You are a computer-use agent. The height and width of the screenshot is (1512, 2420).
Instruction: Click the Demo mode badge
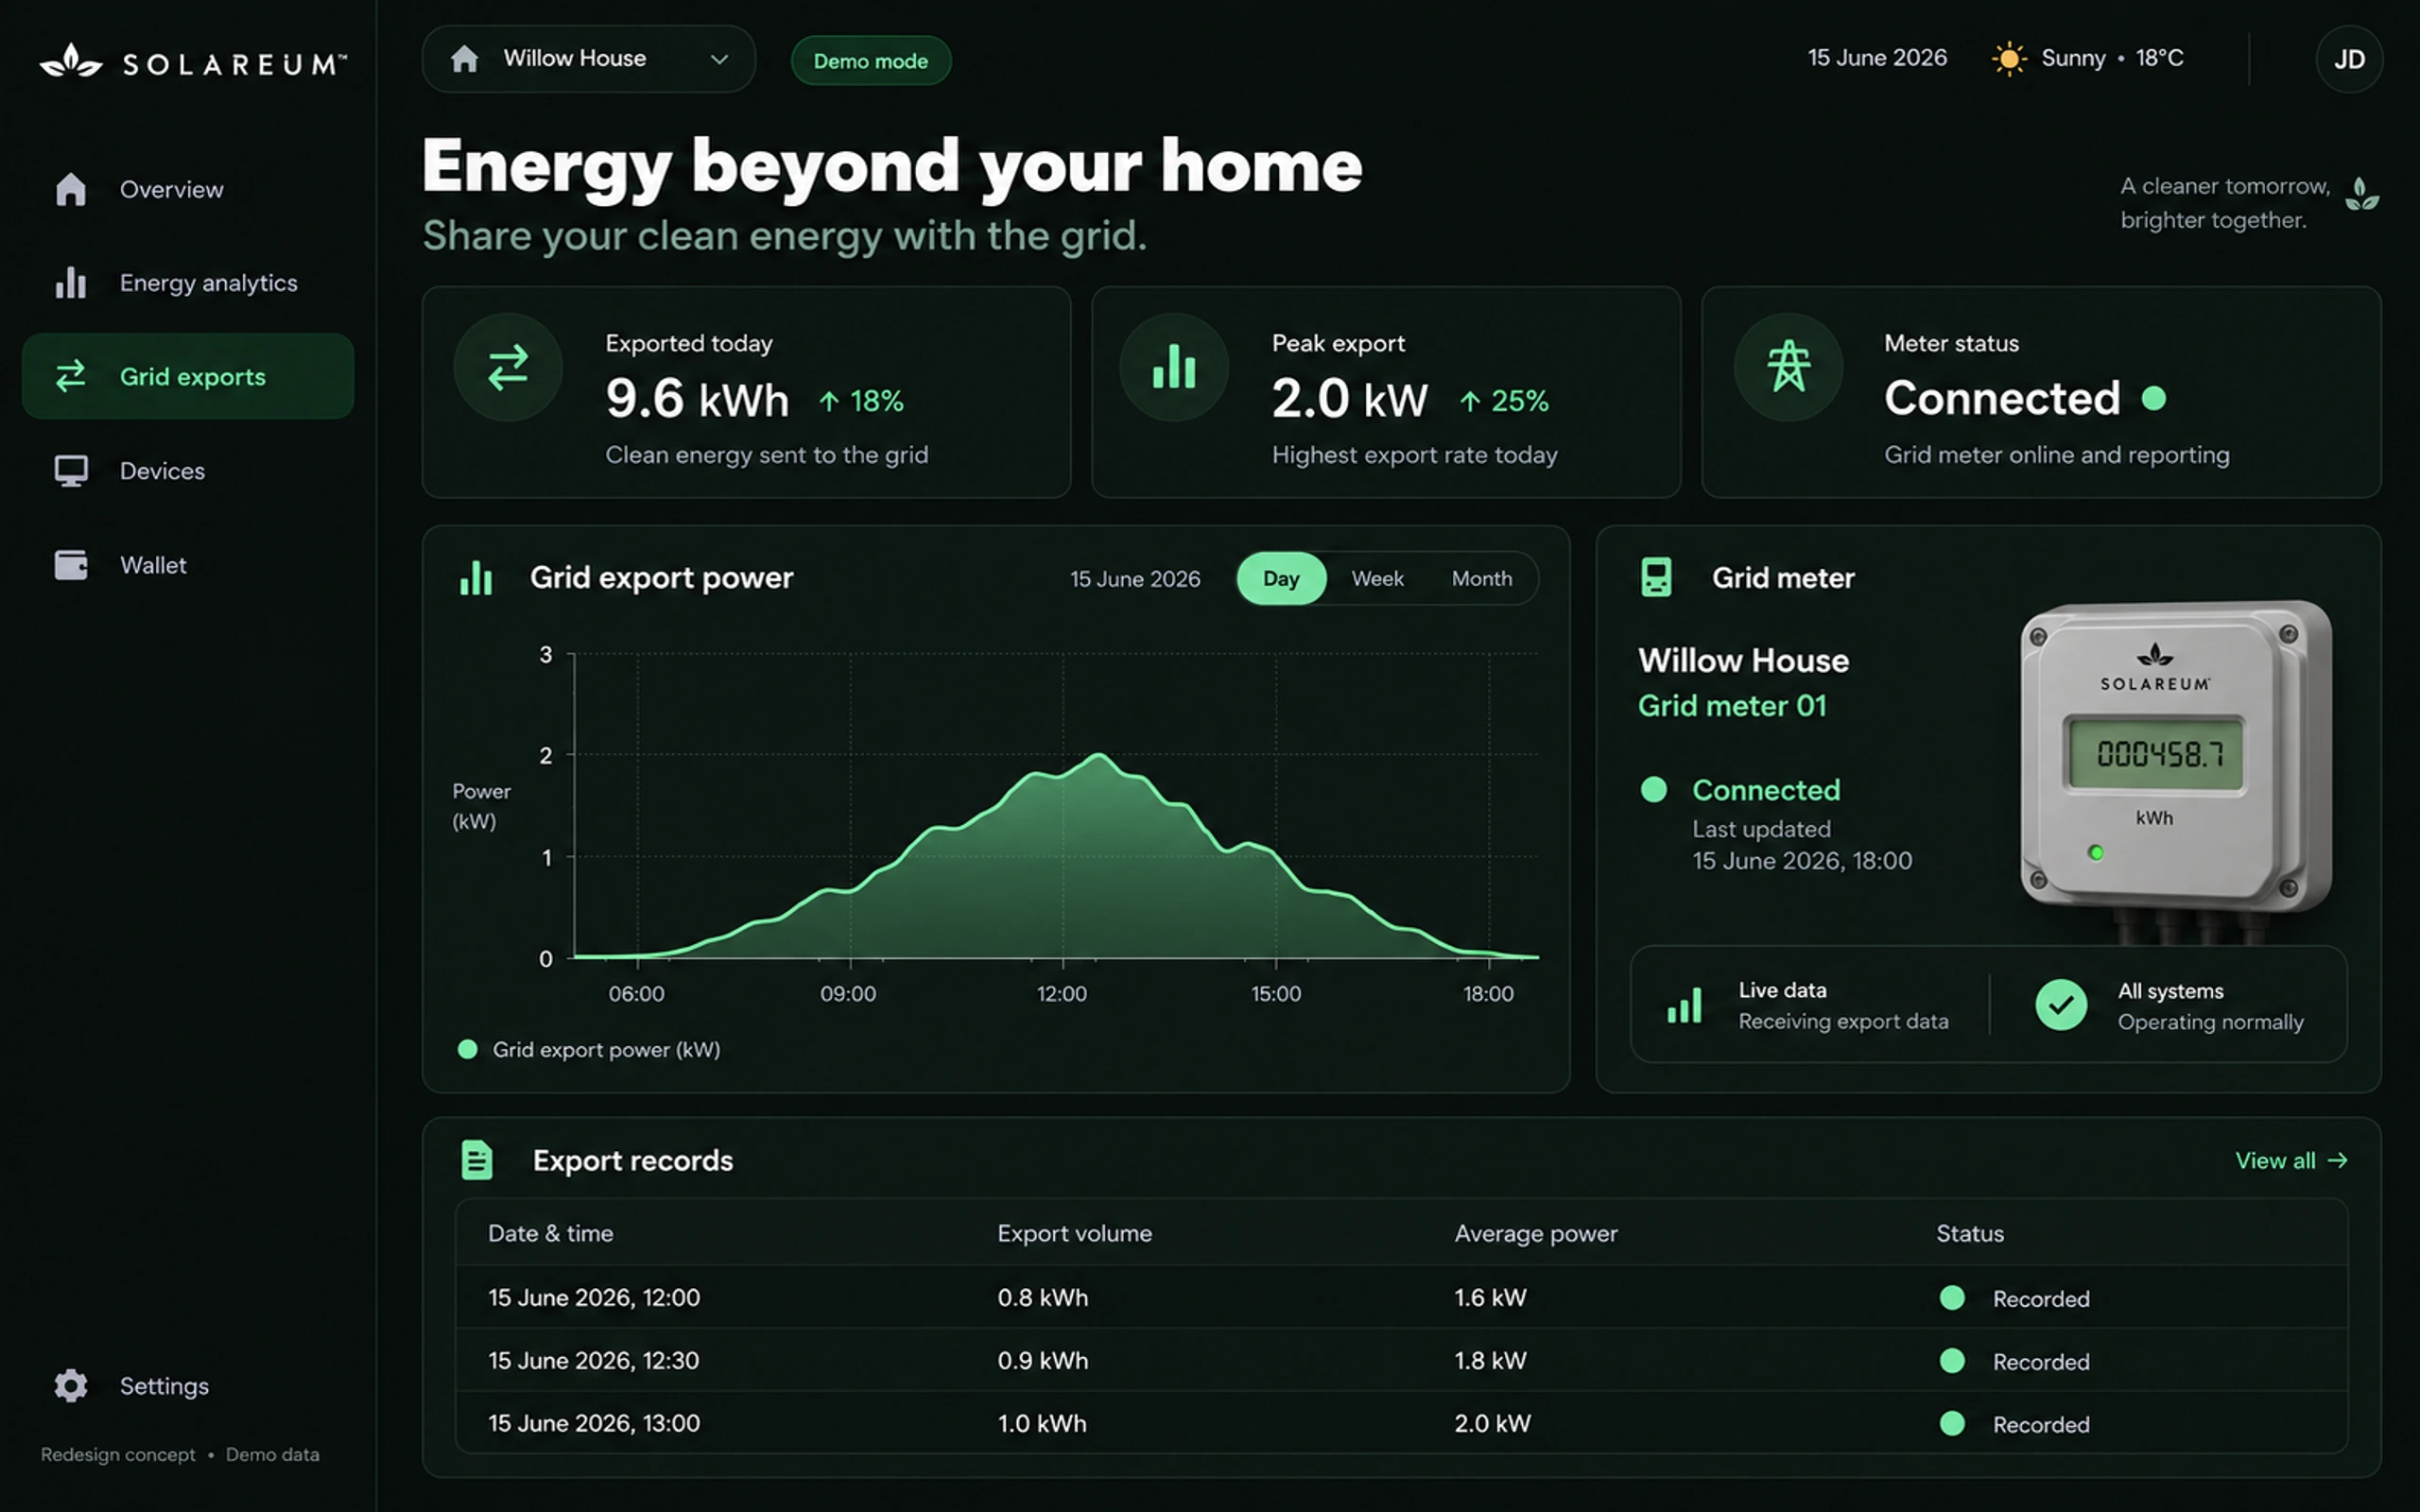[x=870, y=60]
